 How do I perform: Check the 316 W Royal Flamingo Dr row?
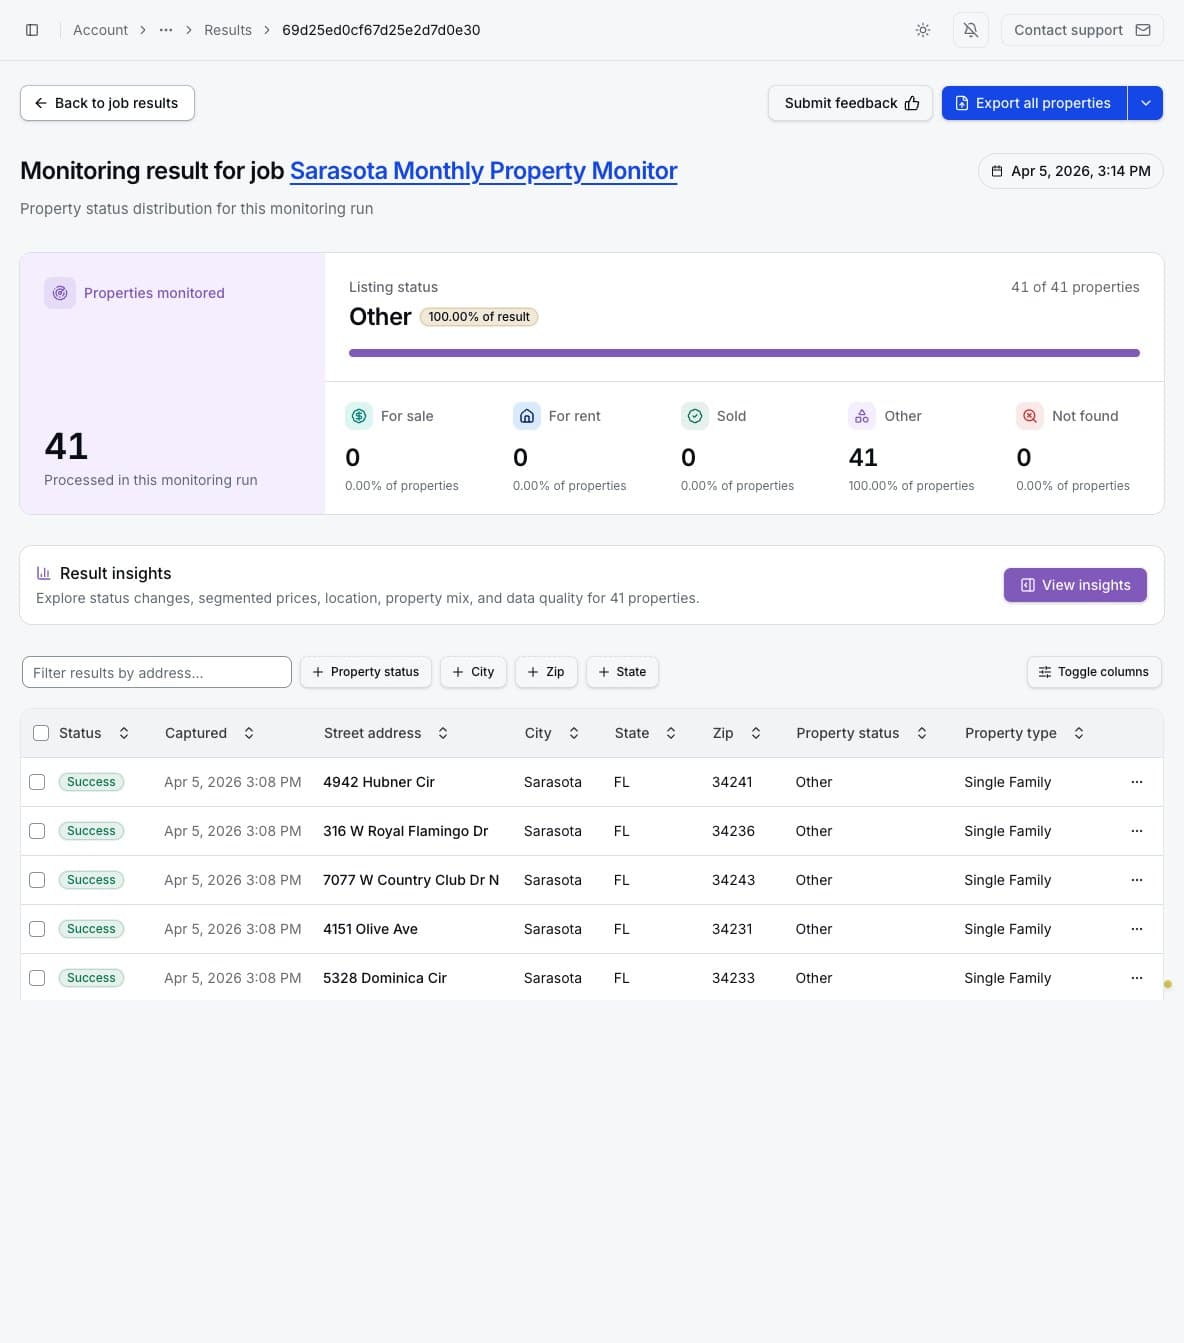click(37, 831)
